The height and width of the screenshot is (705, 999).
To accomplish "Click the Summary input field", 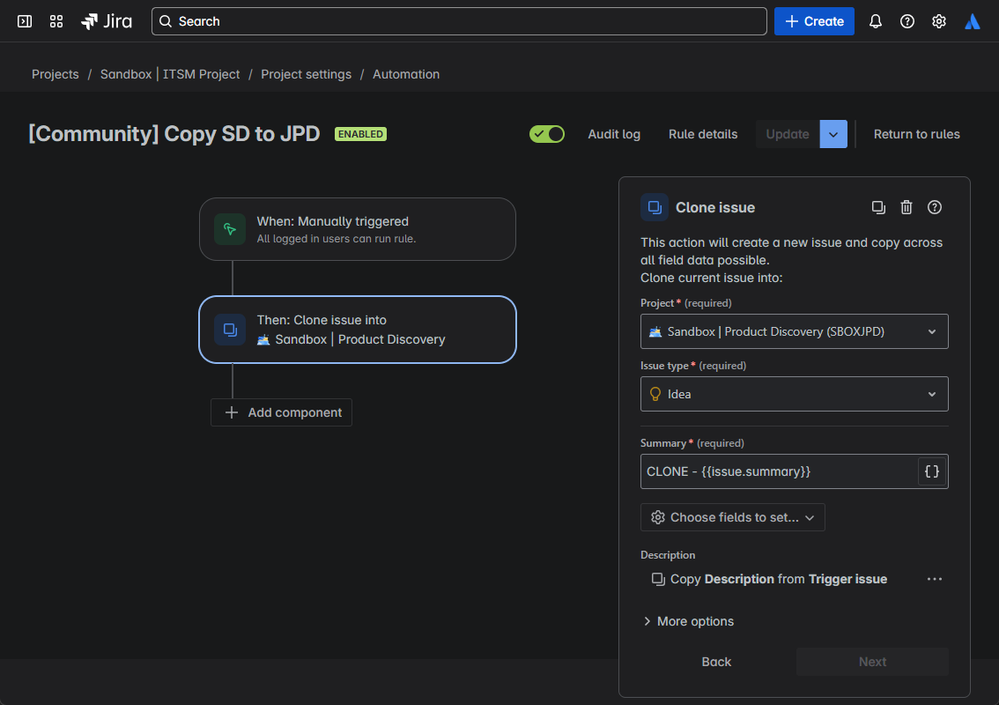I will [778, 471].
